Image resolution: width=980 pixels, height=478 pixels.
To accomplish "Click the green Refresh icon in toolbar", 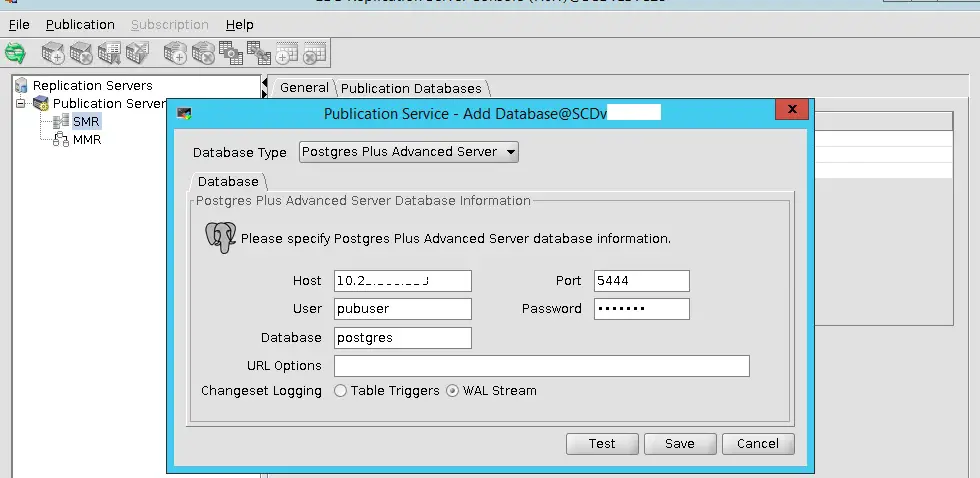I will pyautogui.click(x=15, y=53).
